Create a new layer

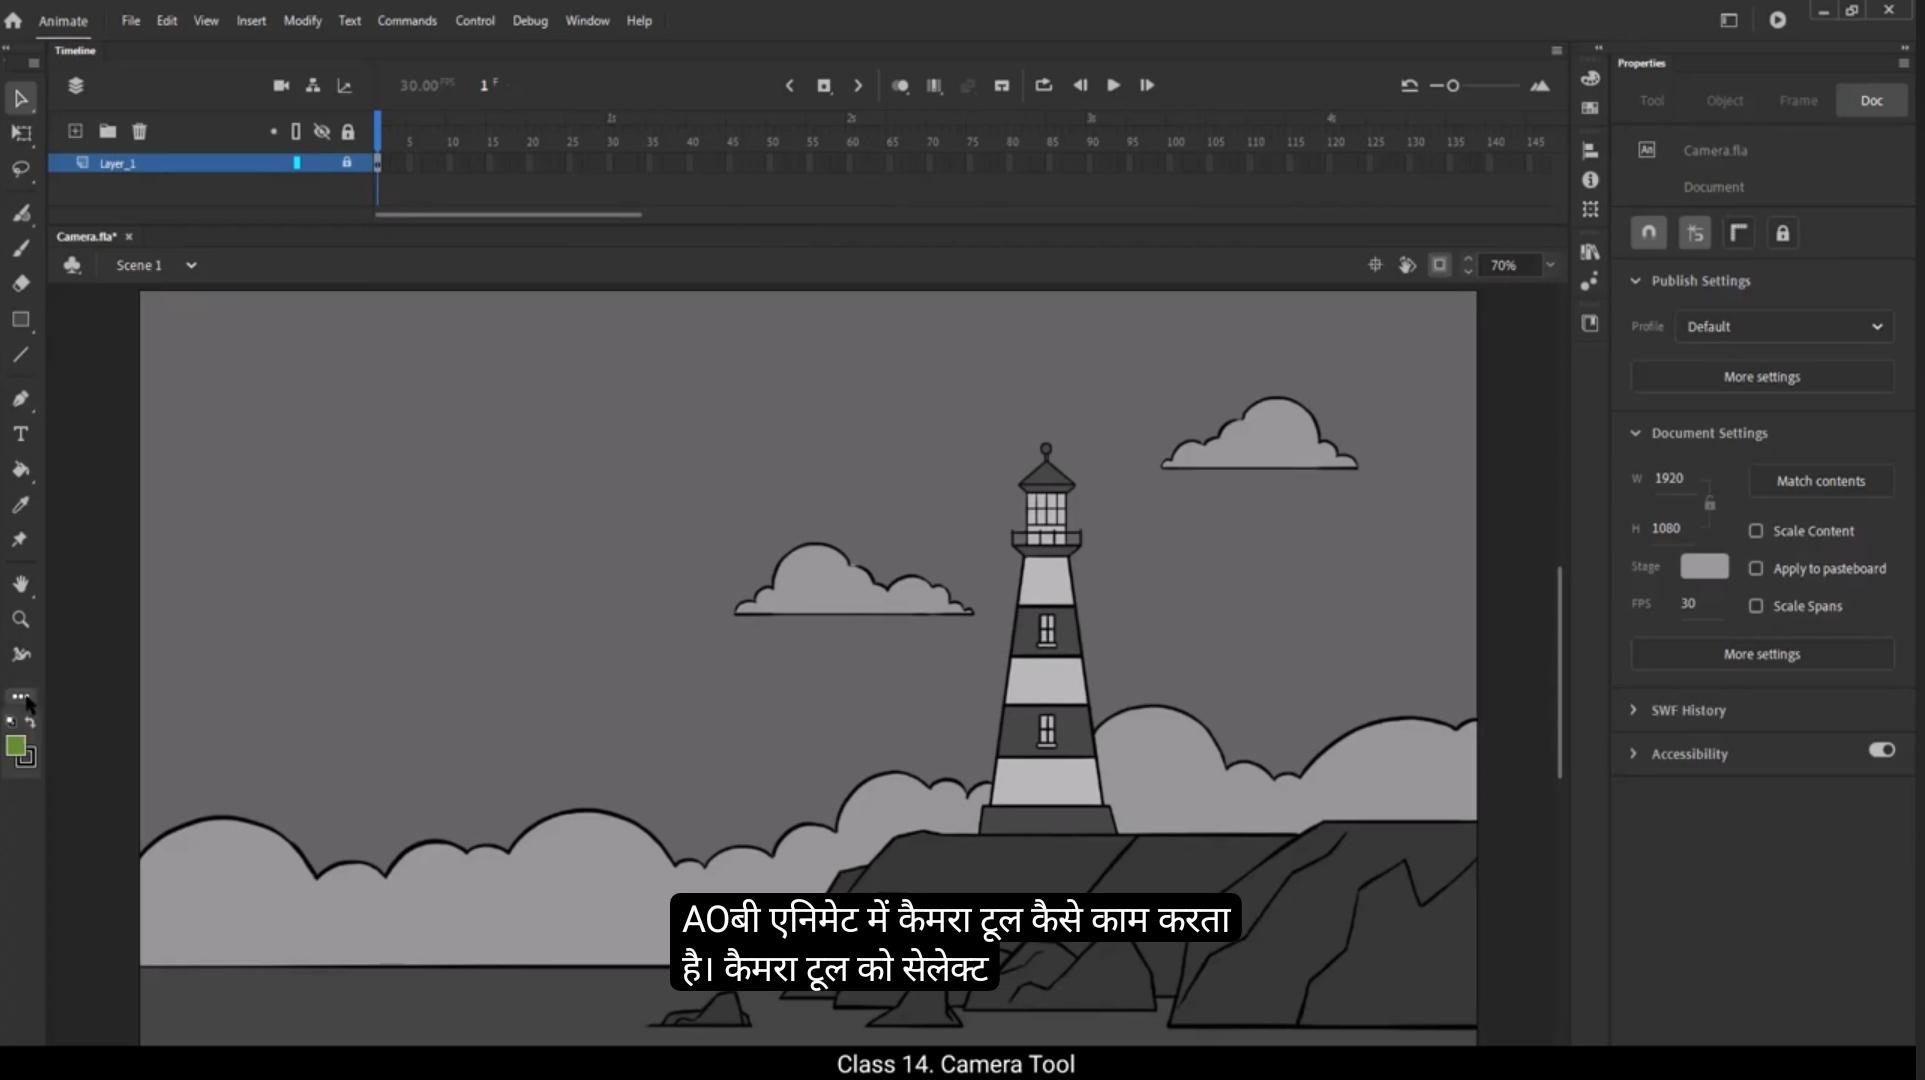pyautogui.click(x=75, y=131)
